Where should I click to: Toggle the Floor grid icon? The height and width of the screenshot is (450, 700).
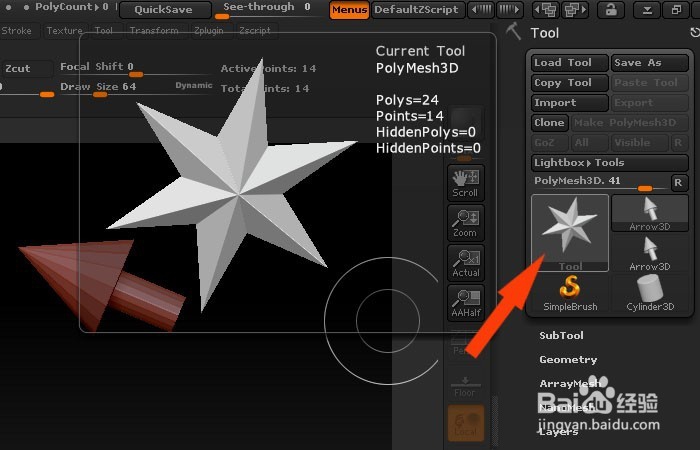tap(465, 386)
